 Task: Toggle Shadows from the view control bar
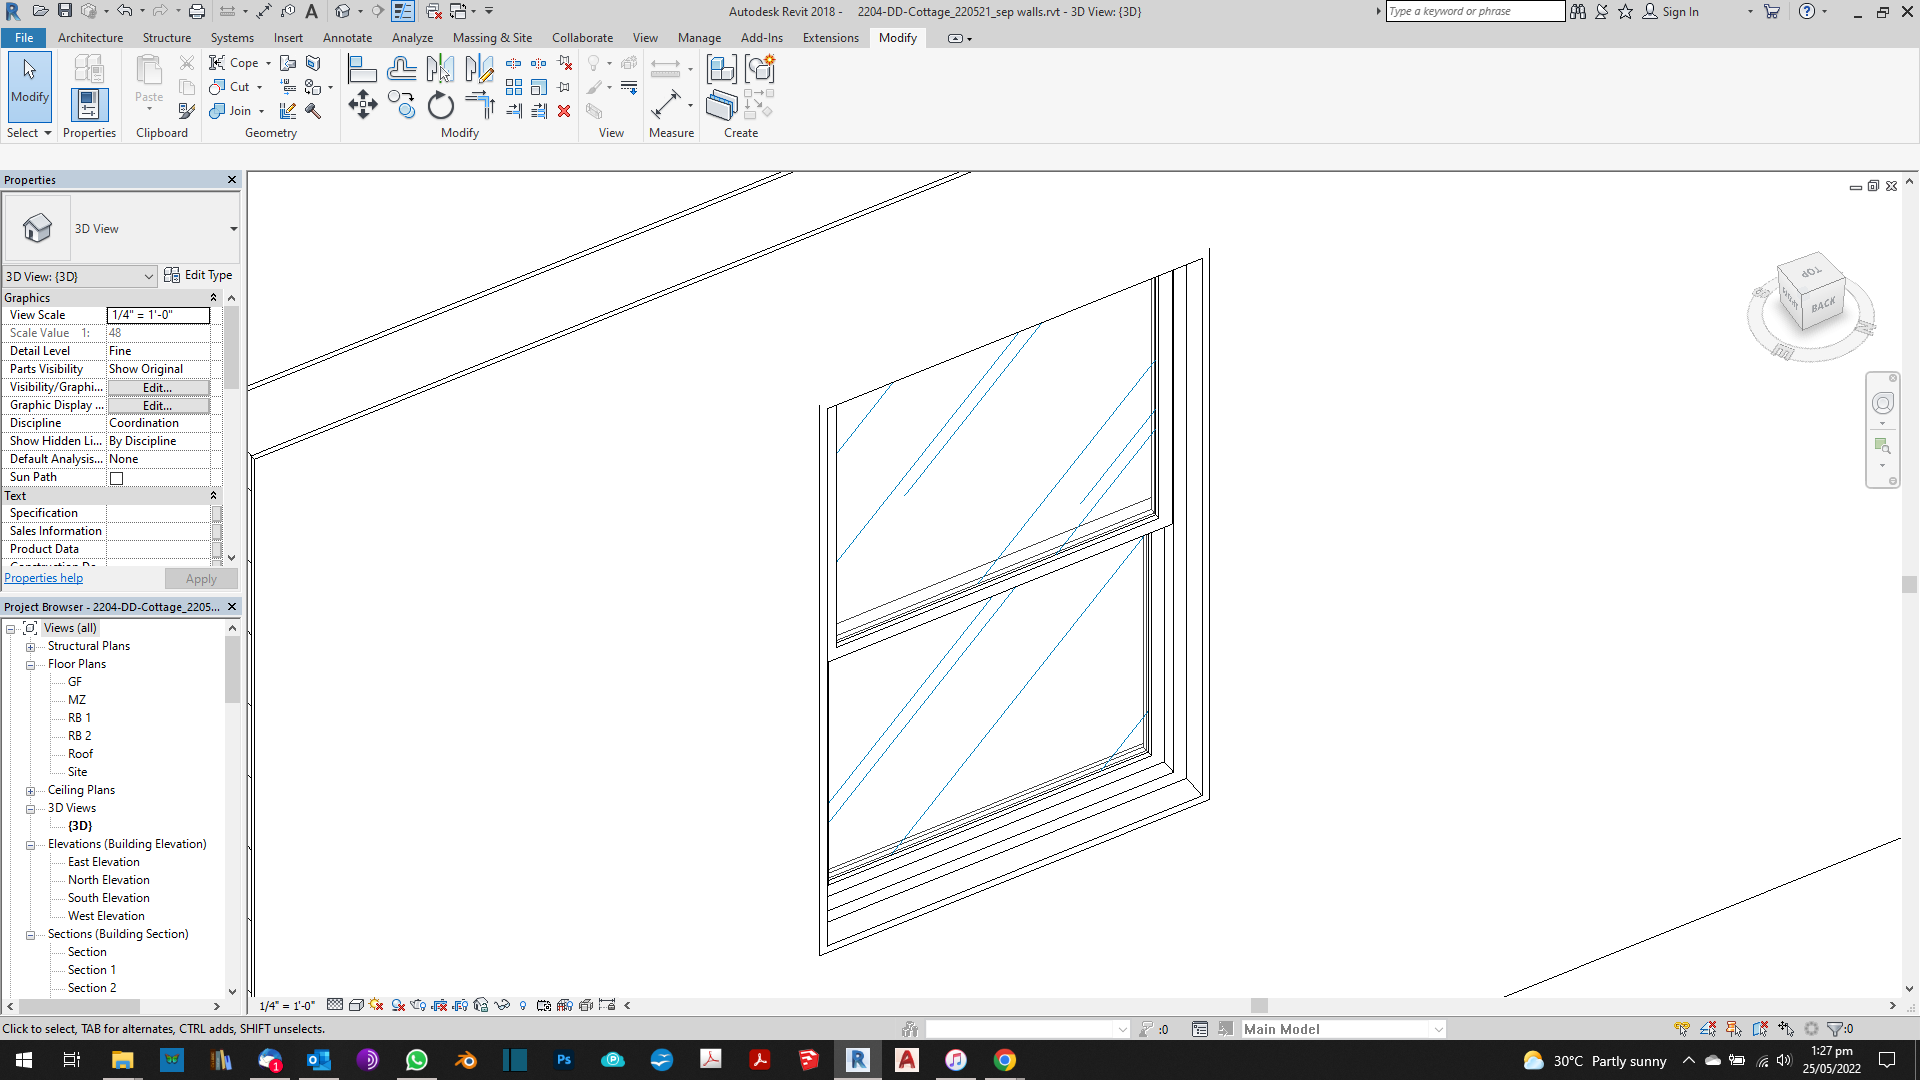397,1005
